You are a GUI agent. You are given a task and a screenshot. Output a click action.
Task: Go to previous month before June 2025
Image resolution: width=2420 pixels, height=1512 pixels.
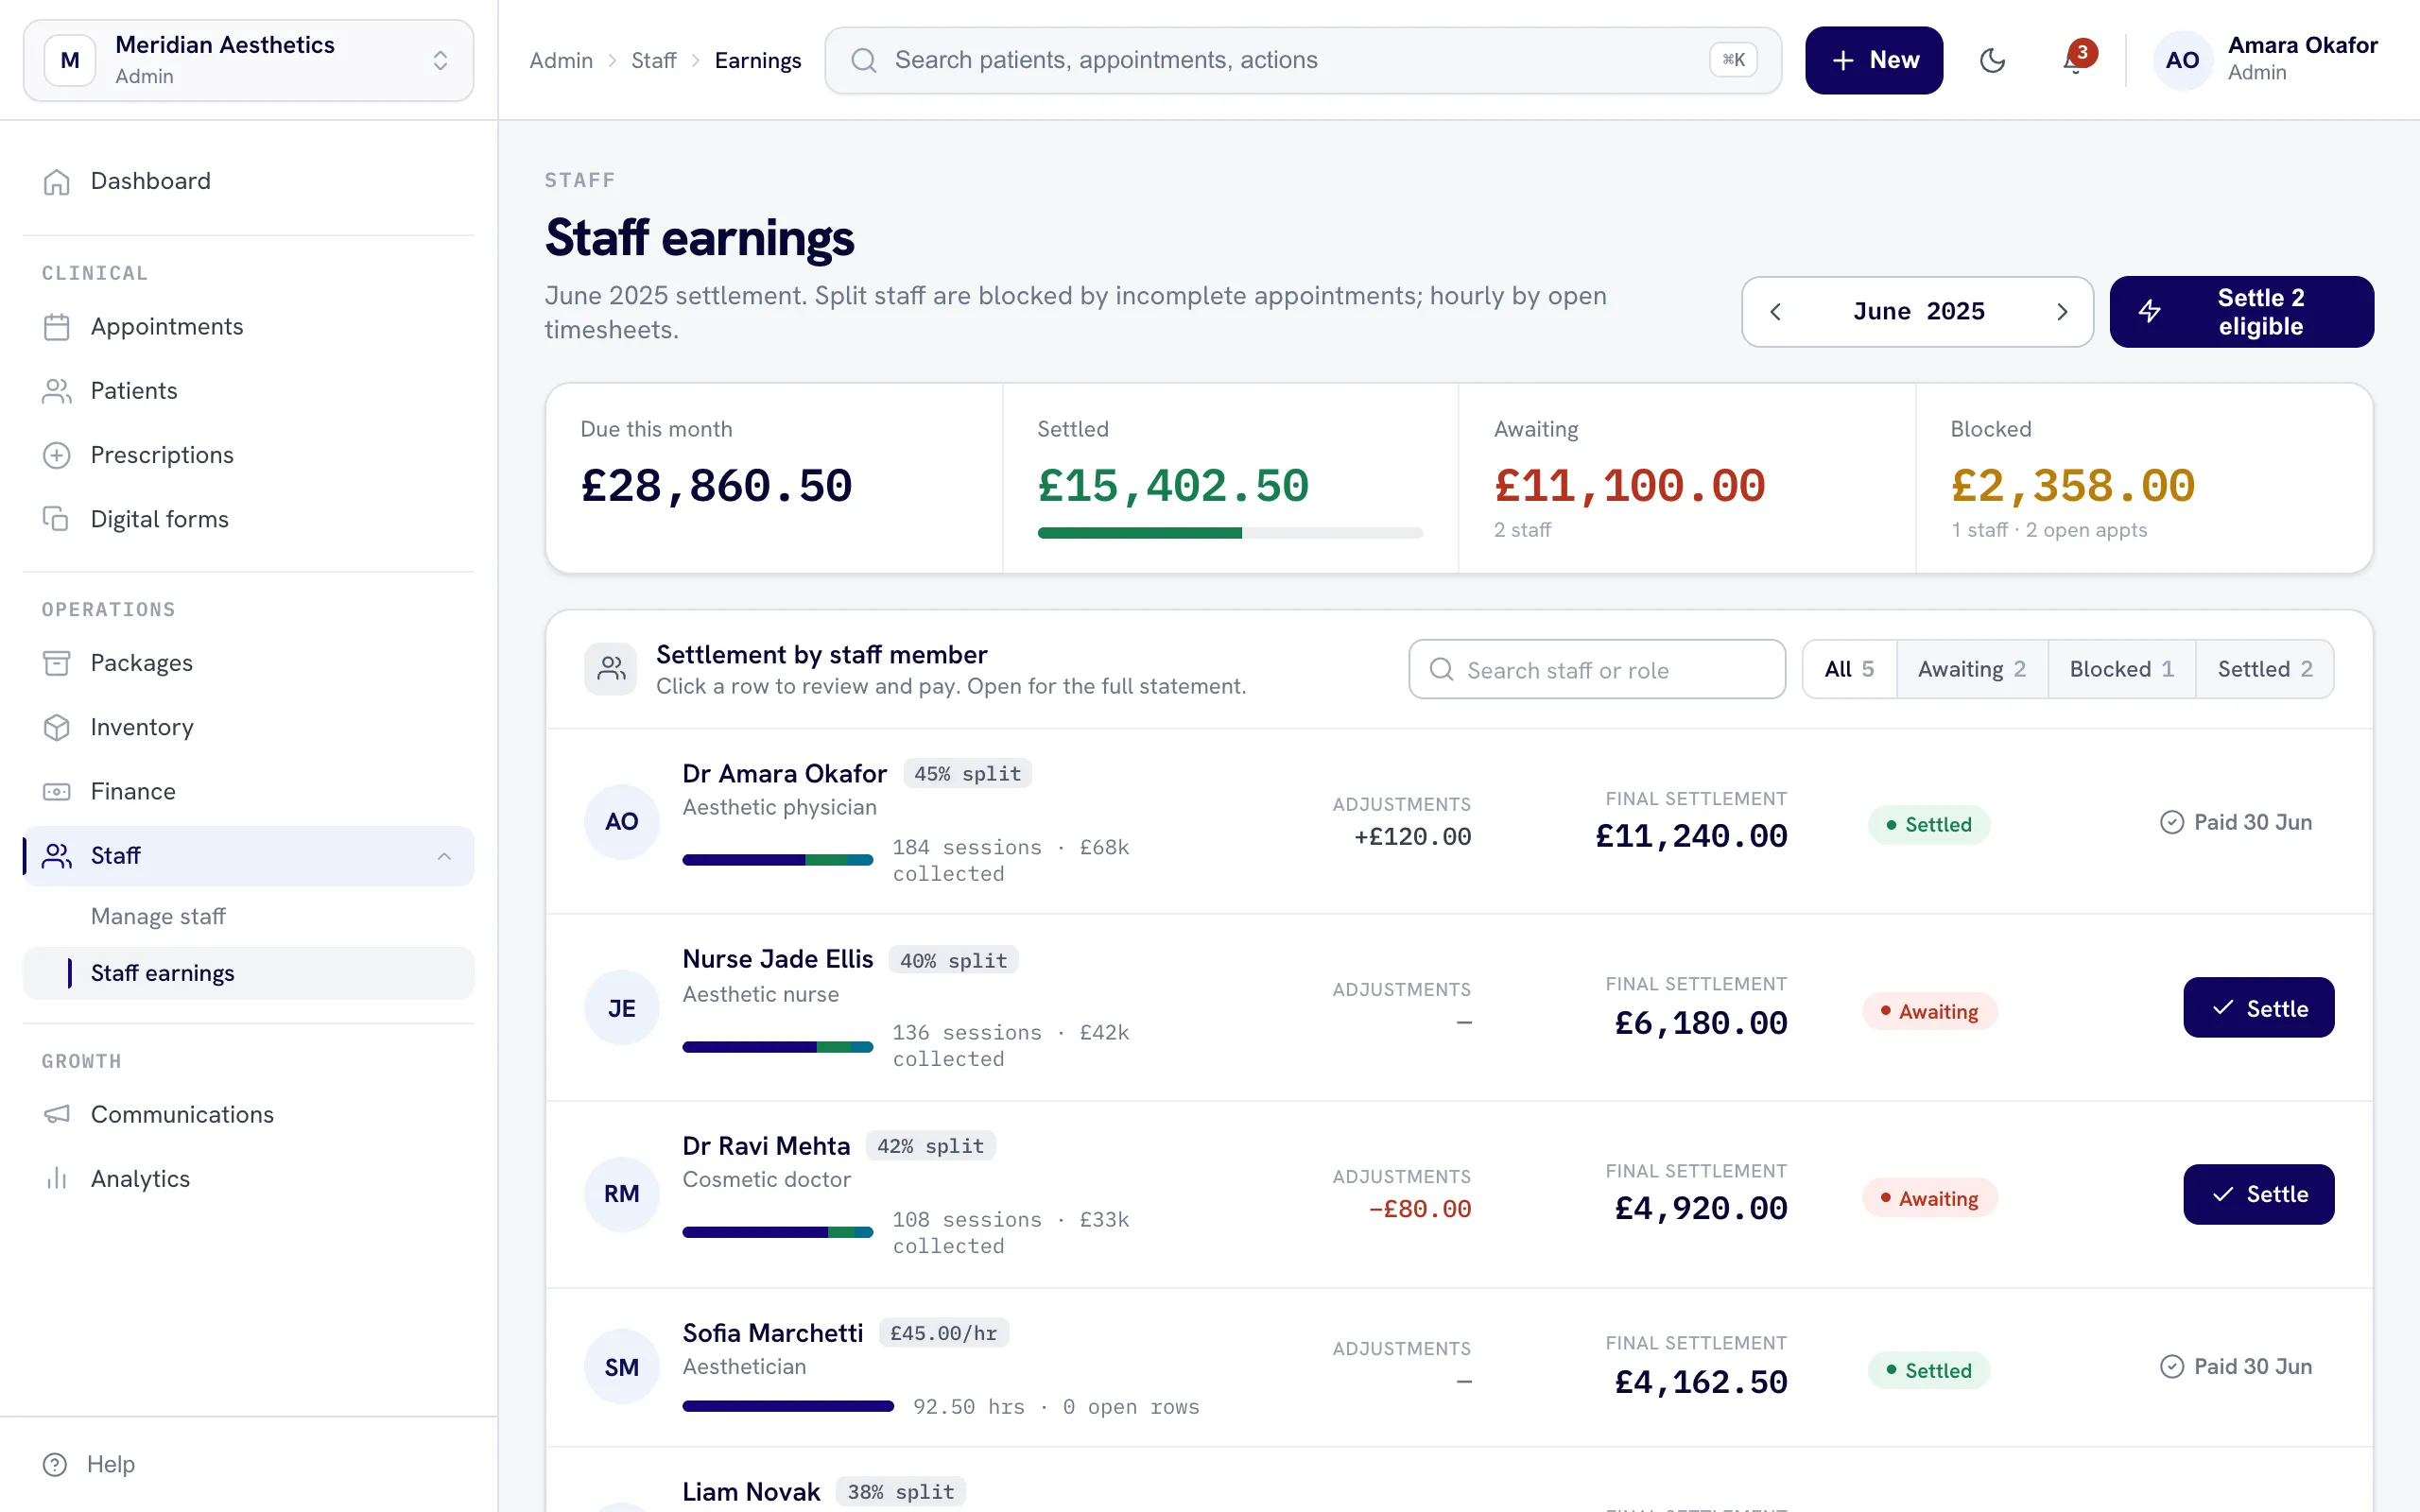pos(1775,312)
